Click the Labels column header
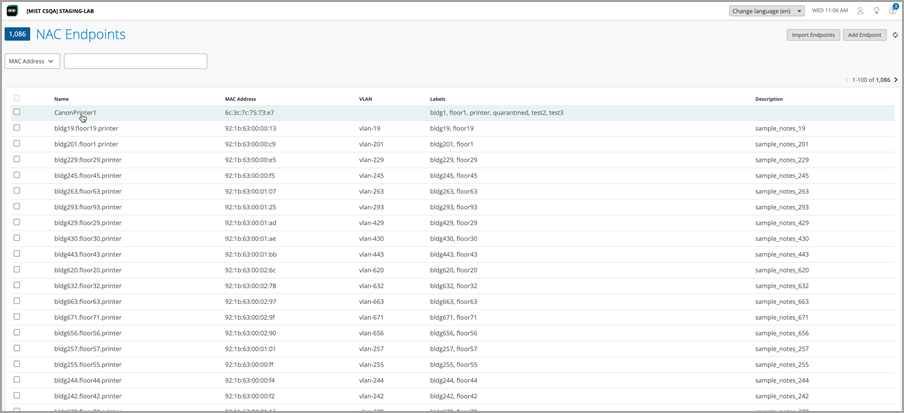 [437, 99]
